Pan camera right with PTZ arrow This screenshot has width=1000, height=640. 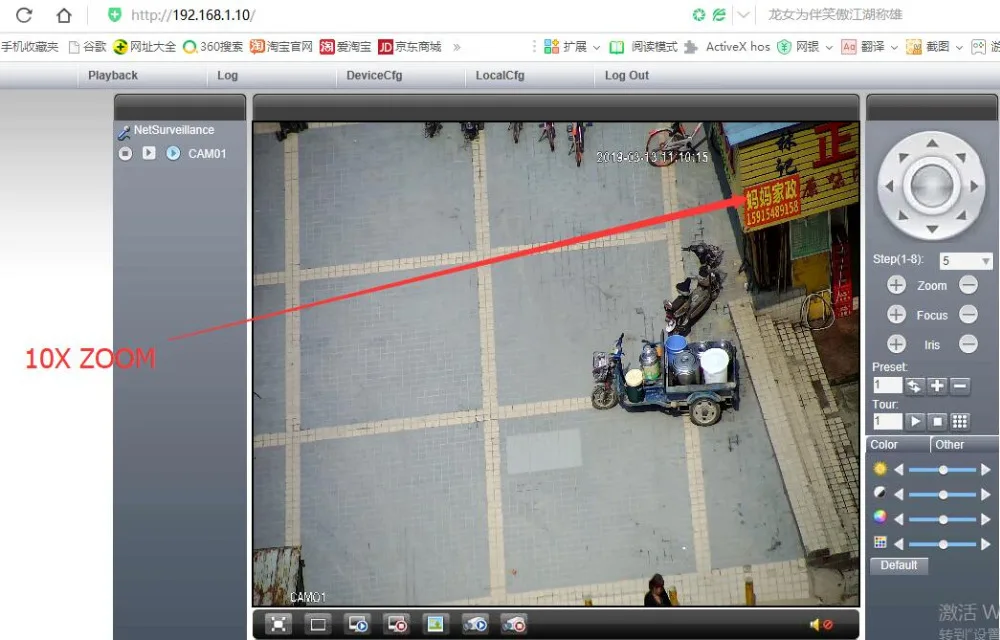coord(974,186)
